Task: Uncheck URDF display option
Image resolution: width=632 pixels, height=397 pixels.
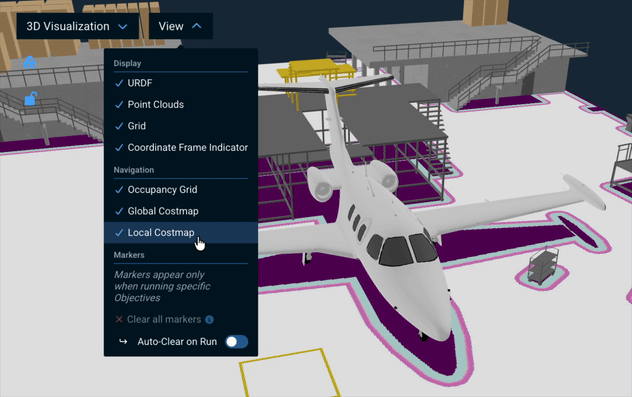Action: 181,83
